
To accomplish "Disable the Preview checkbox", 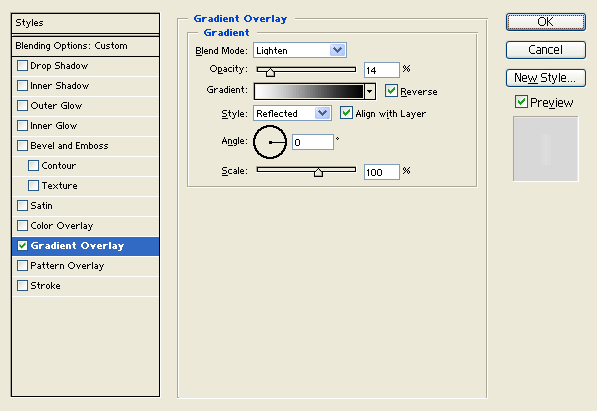I will [x=521, y=102].
